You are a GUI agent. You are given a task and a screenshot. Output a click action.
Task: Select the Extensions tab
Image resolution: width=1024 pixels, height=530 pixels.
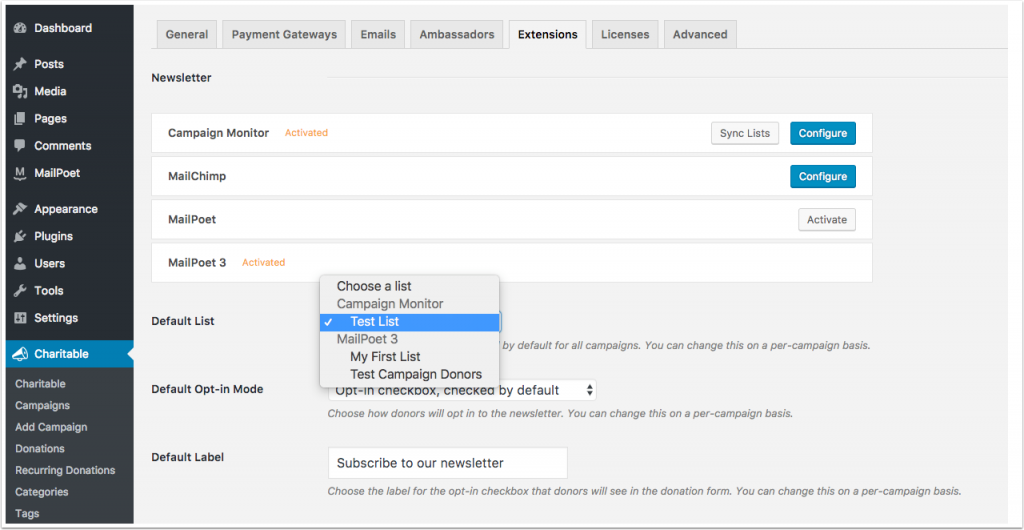point(547,35)
